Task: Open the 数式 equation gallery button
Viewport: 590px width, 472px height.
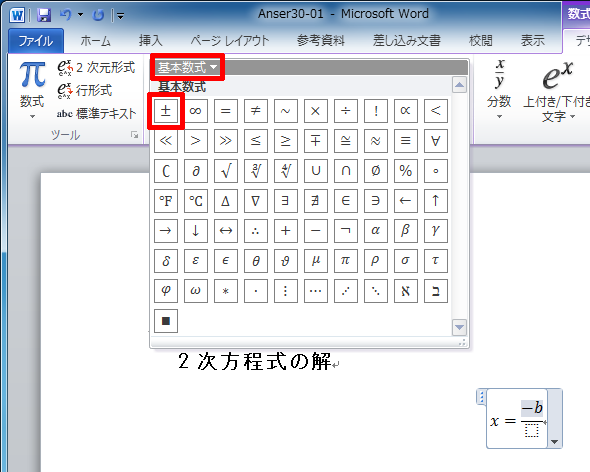Action: [x=32, y=89]
